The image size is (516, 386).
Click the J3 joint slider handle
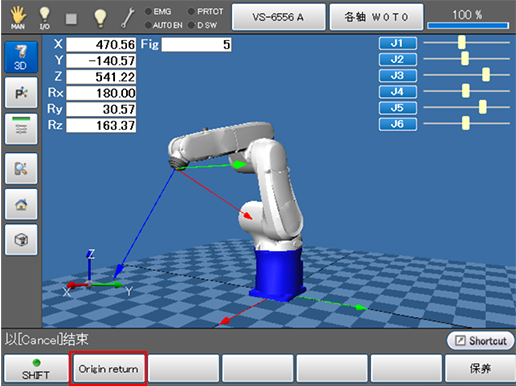pyautogui.click(x=486, y=75)
